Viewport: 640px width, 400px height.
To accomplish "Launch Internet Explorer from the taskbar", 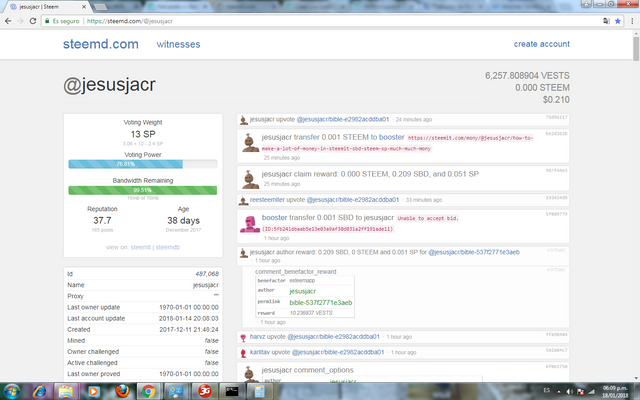I will (x=40, y=391).
